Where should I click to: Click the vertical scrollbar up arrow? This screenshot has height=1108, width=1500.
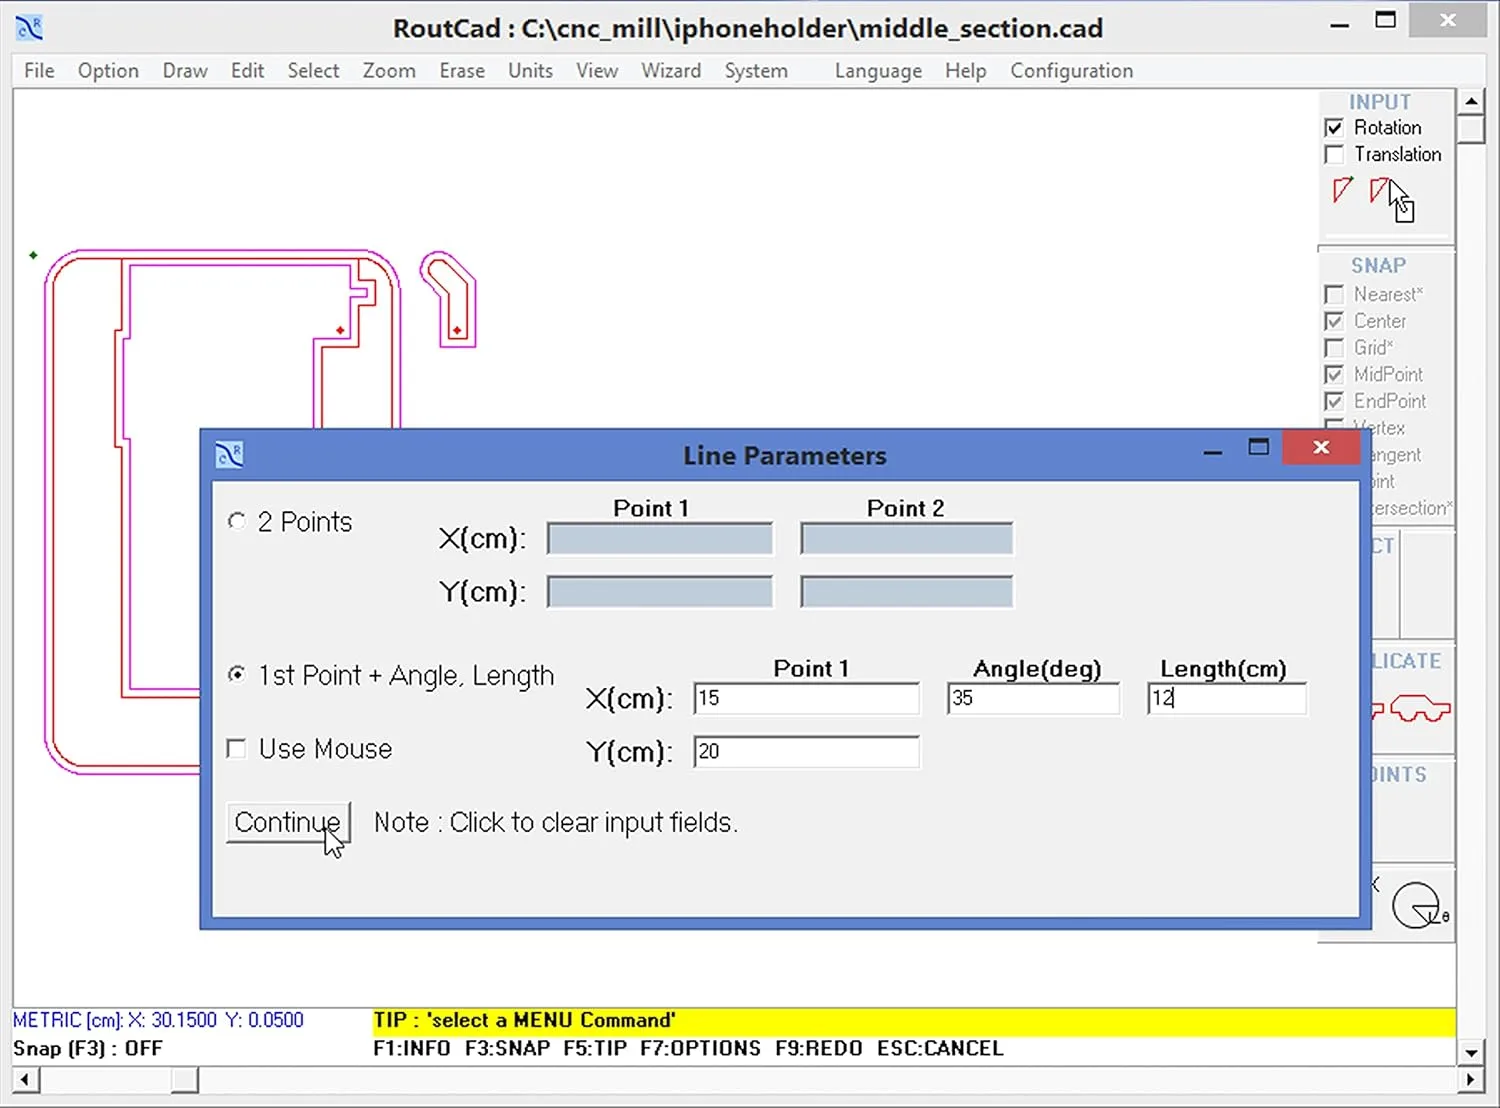coord(1472,100)
